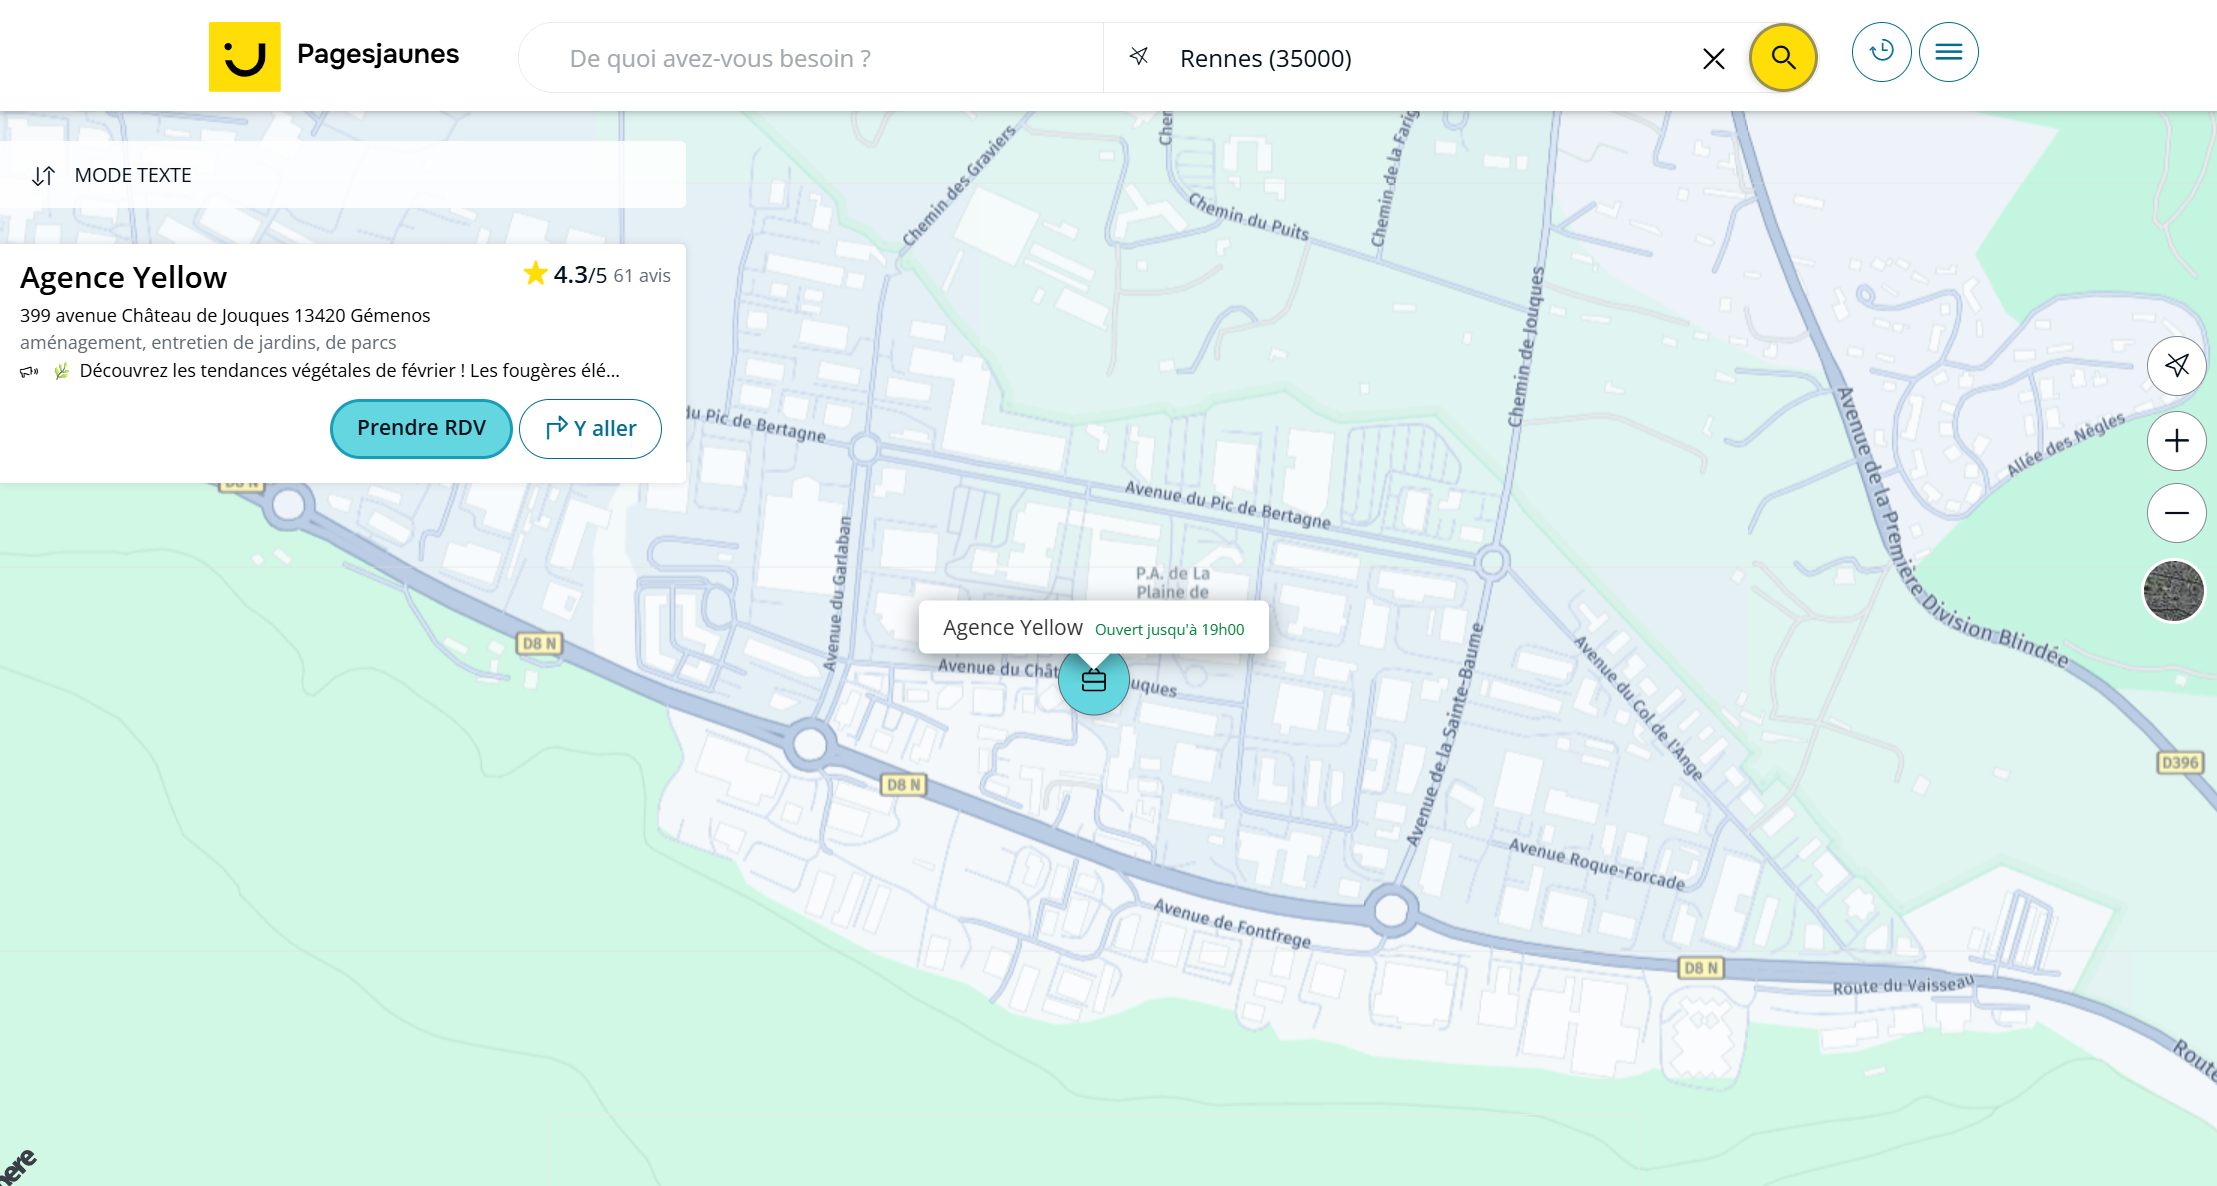Center map on my location
2217x1186 pixels.
pyautogui.click(x=2176, y=366)
